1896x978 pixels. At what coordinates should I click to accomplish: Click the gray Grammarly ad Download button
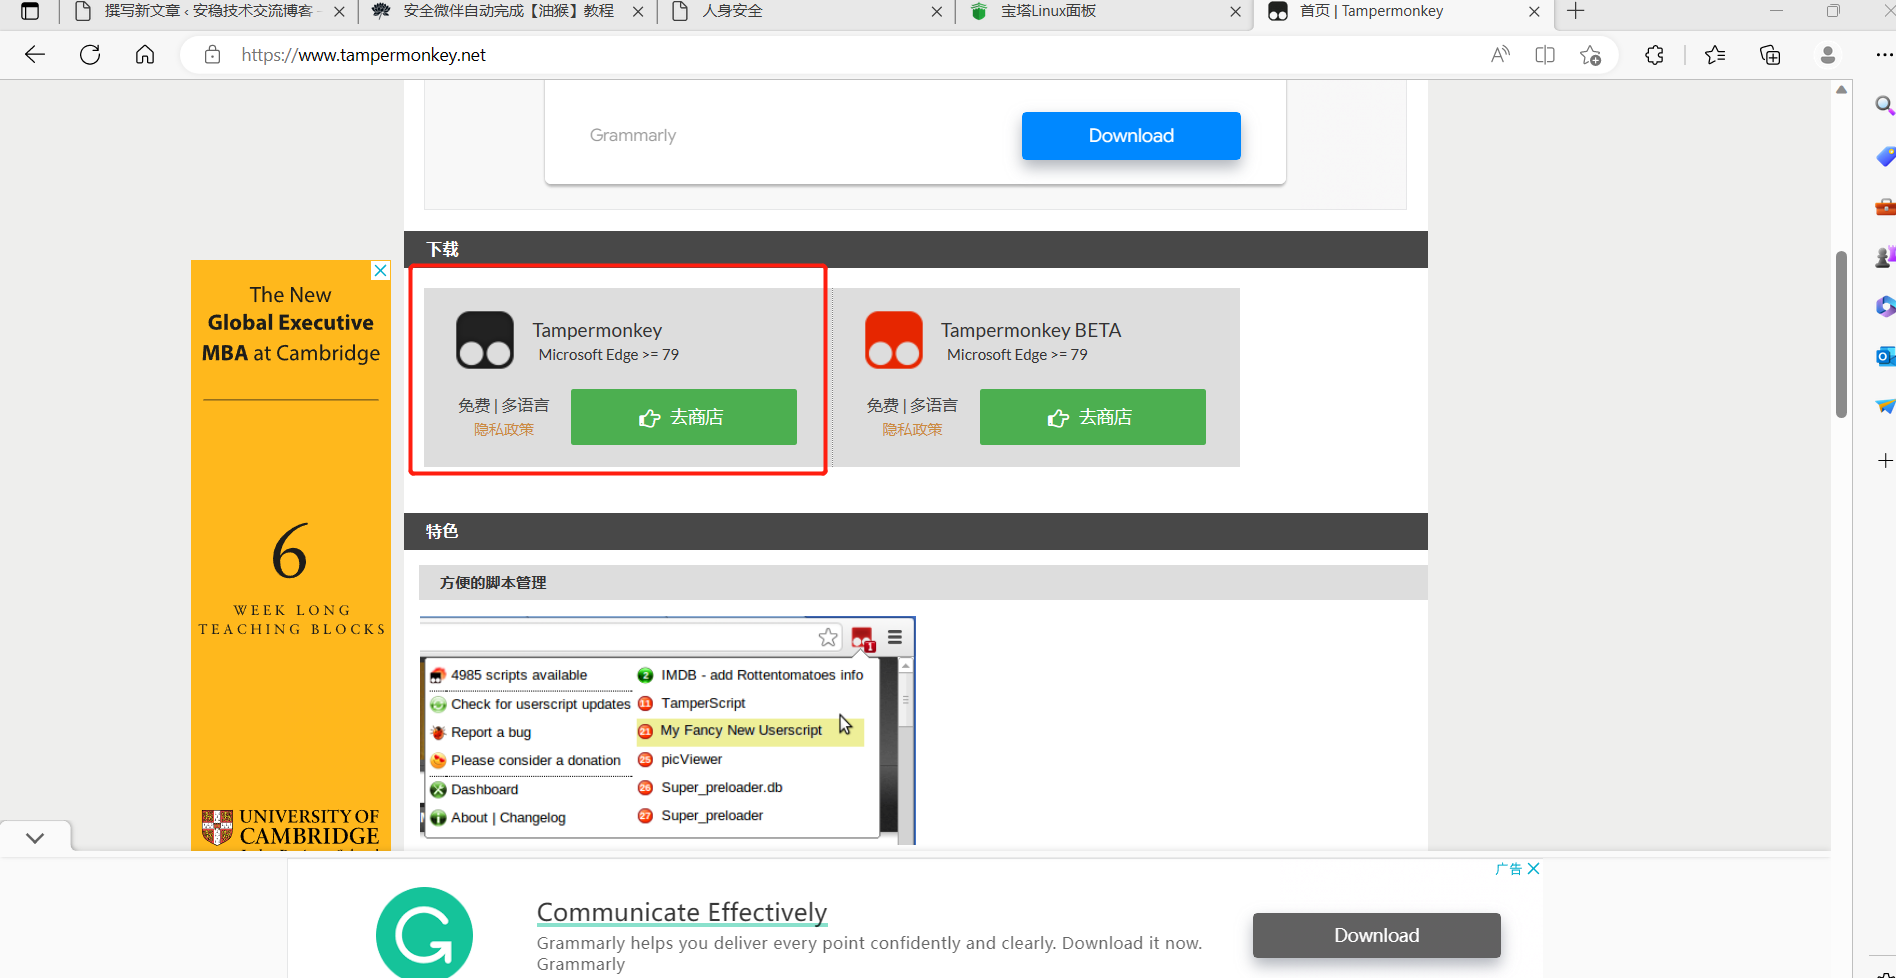(x=1377, y=935)
